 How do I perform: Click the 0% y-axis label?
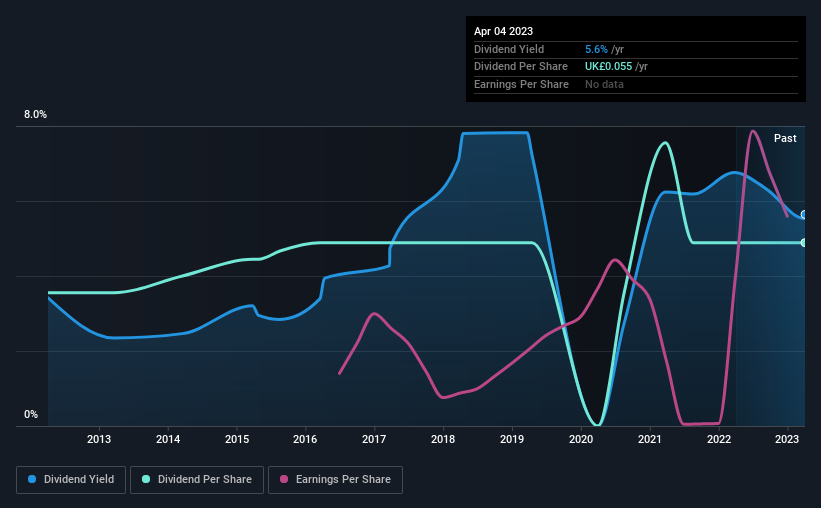31,414
